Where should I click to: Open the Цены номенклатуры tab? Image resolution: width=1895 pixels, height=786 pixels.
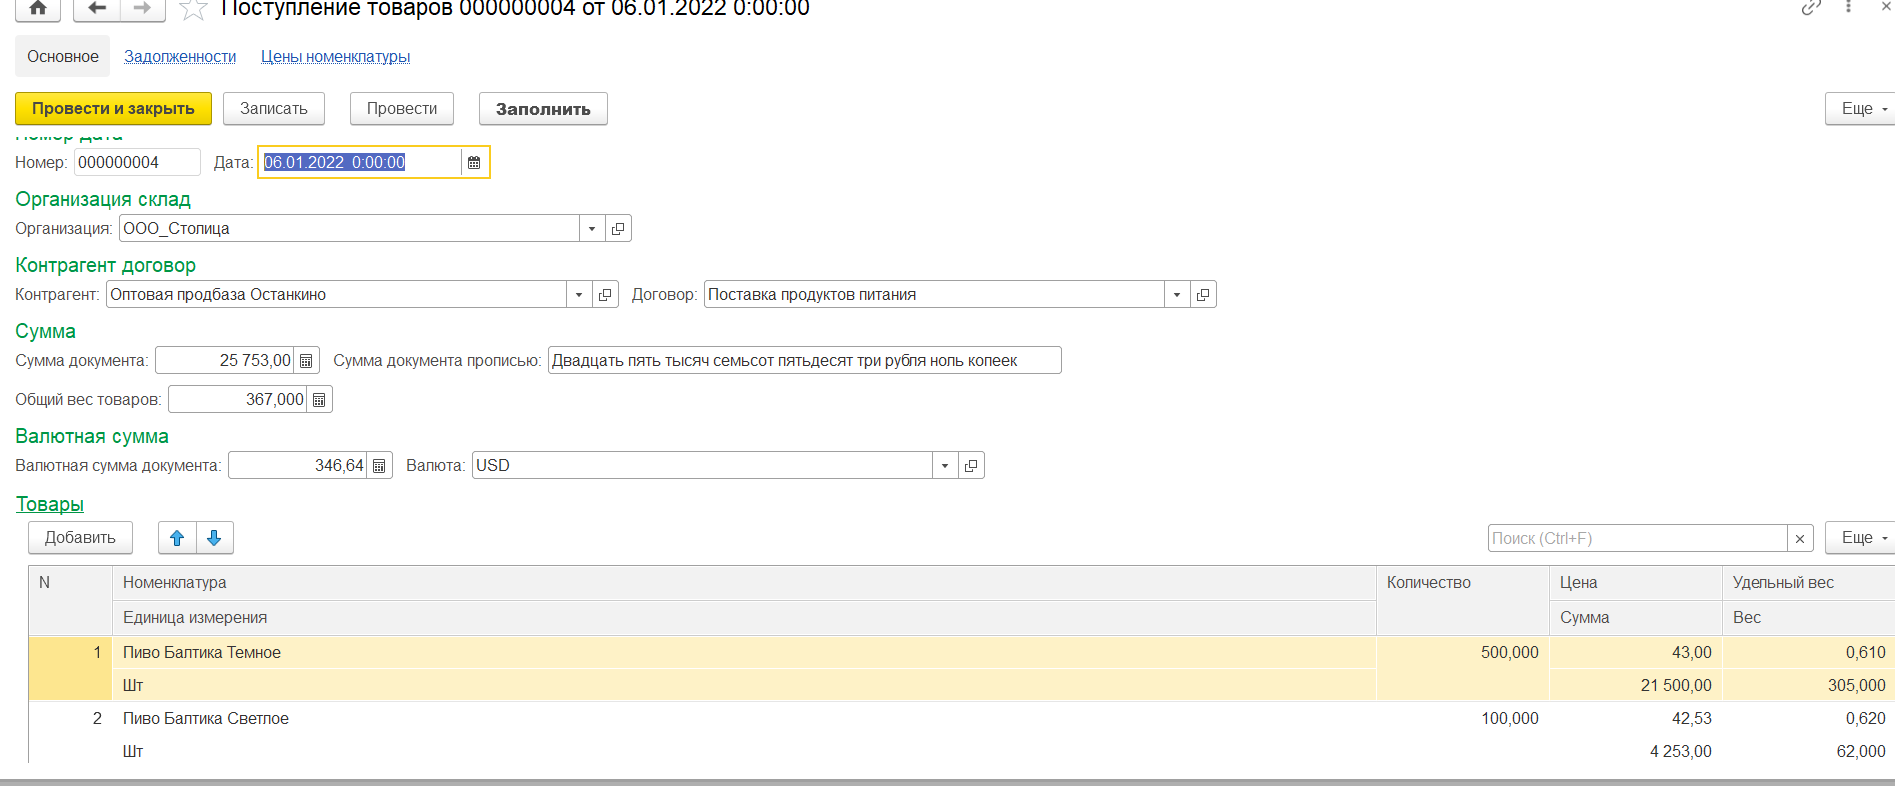(335, 57)
